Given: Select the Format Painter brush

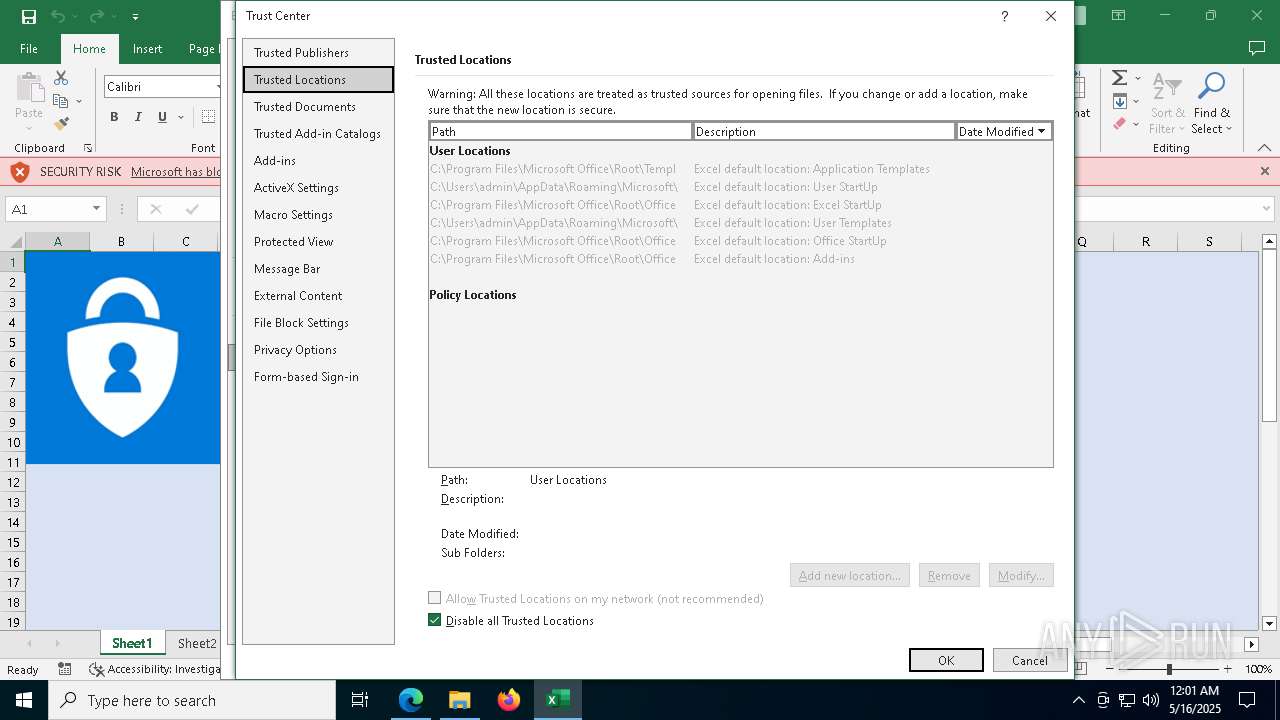Looking at the screenshot, I should (x=61, y=124).
